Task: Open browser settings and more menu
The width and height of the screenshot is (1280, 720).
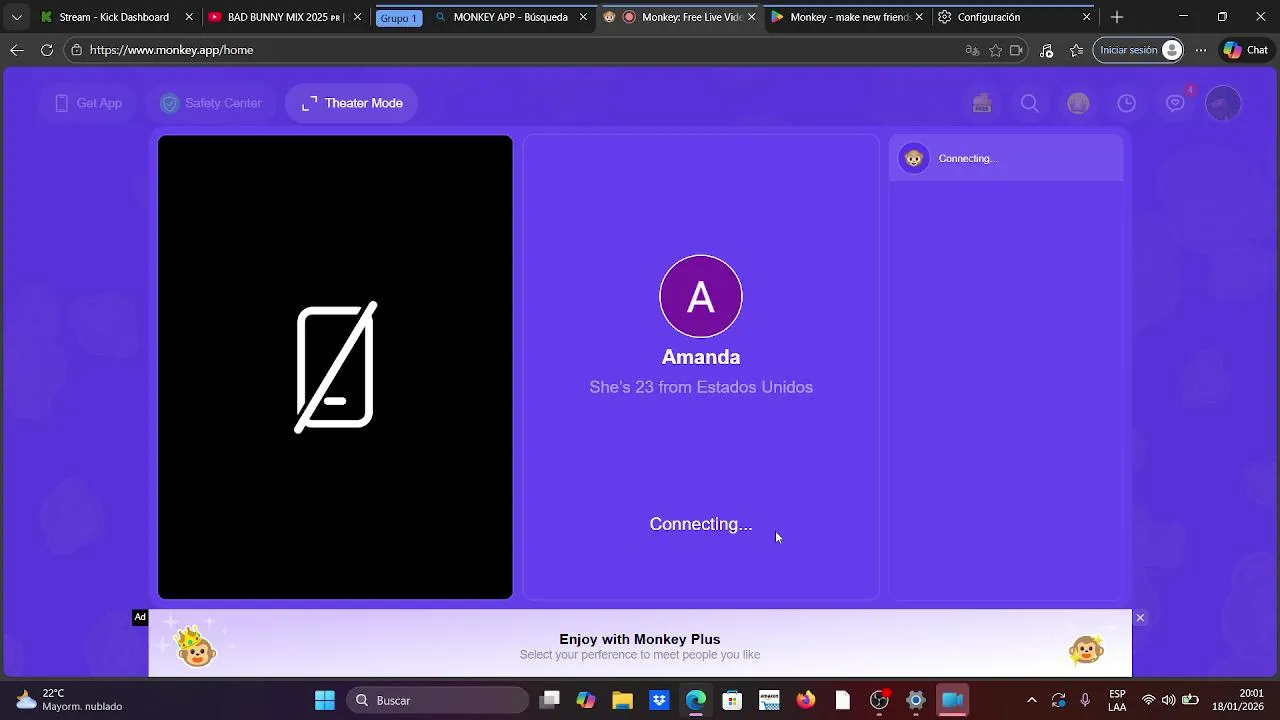Action: coord(1201,50)
